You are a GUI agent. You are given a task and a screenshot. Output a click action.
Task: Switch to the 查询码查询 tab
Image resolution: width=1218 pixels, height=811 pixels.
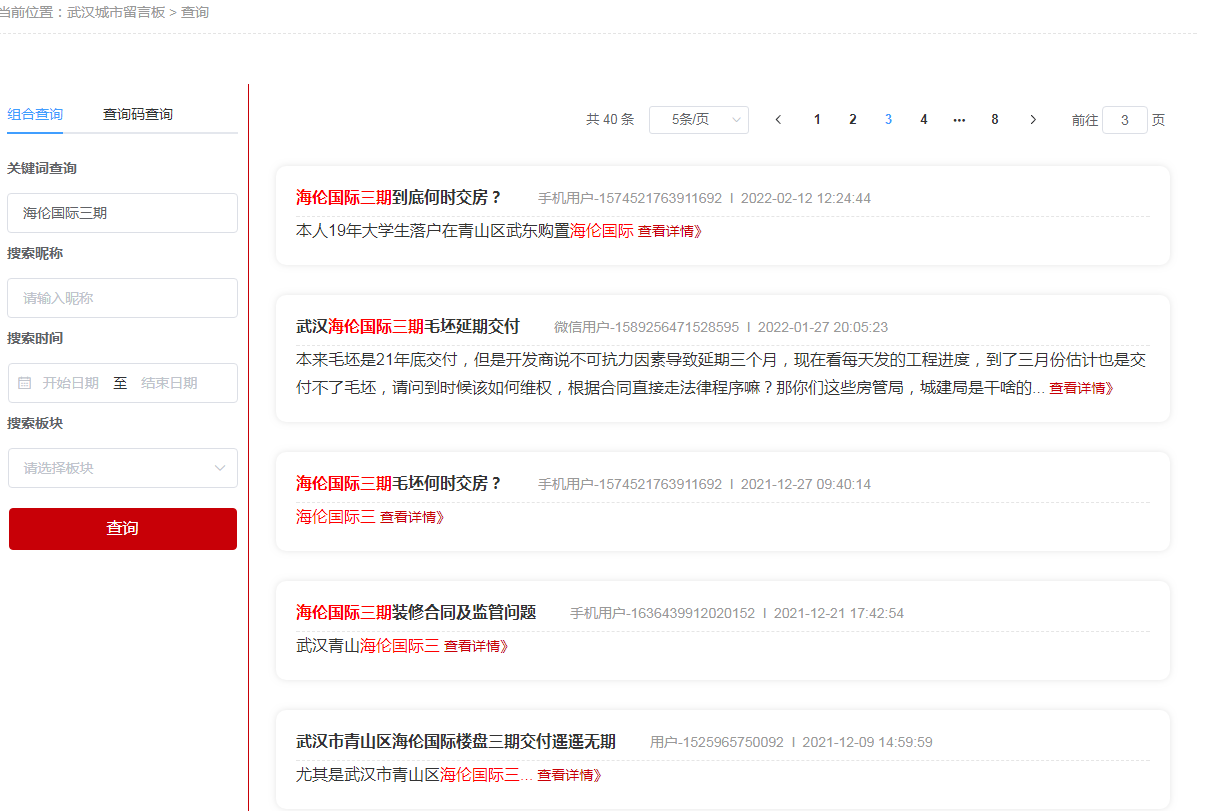(138, 115)
